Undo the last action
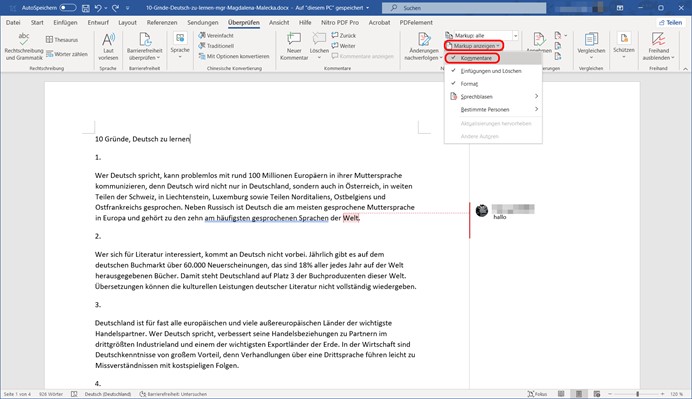 pos(98,8)
